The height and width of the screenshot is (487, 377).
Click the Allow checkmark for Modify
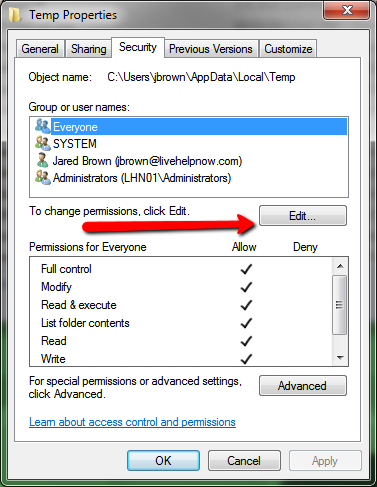pyautogui.click(x=246, y=287)
